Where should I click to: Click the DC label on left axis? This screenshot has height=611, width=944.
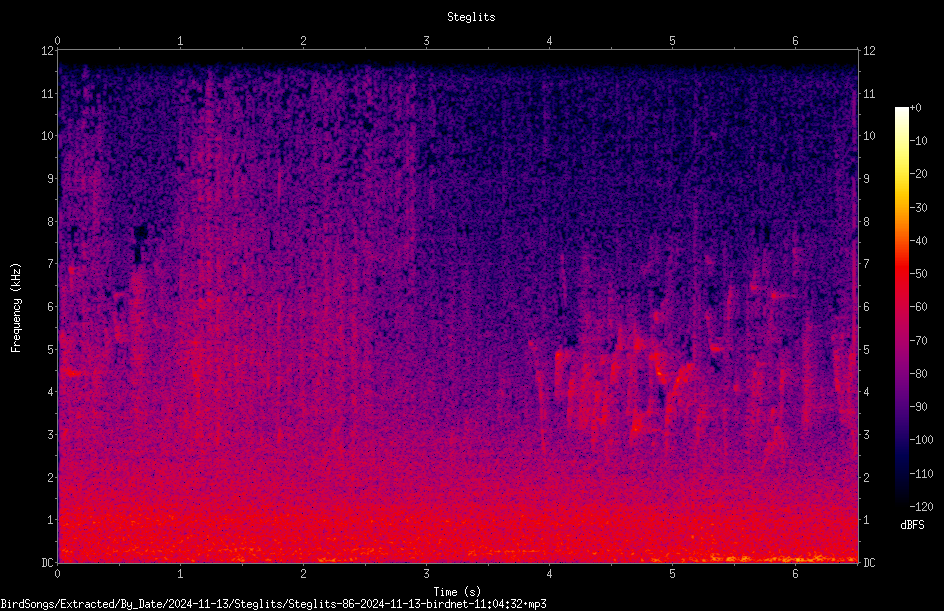[48, 562]
